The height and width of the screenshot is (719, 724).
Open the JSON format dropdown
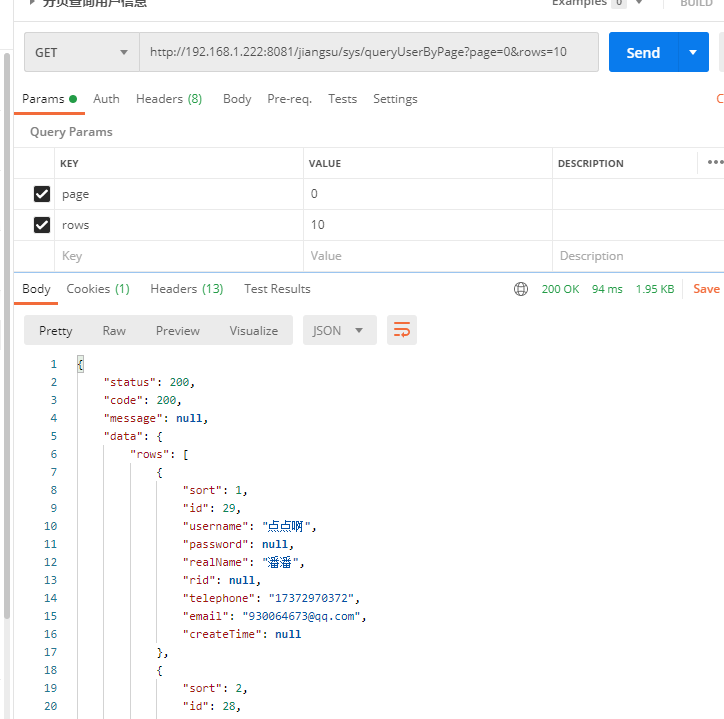(x=339, y=330)
